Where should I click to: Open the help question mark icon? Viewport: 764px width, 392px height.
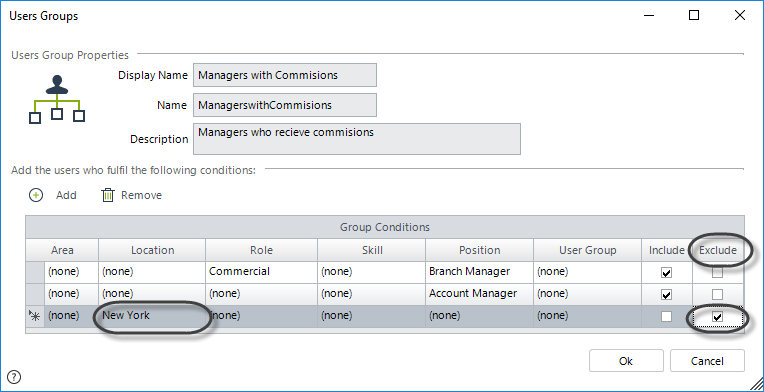[x=14, y=376]
